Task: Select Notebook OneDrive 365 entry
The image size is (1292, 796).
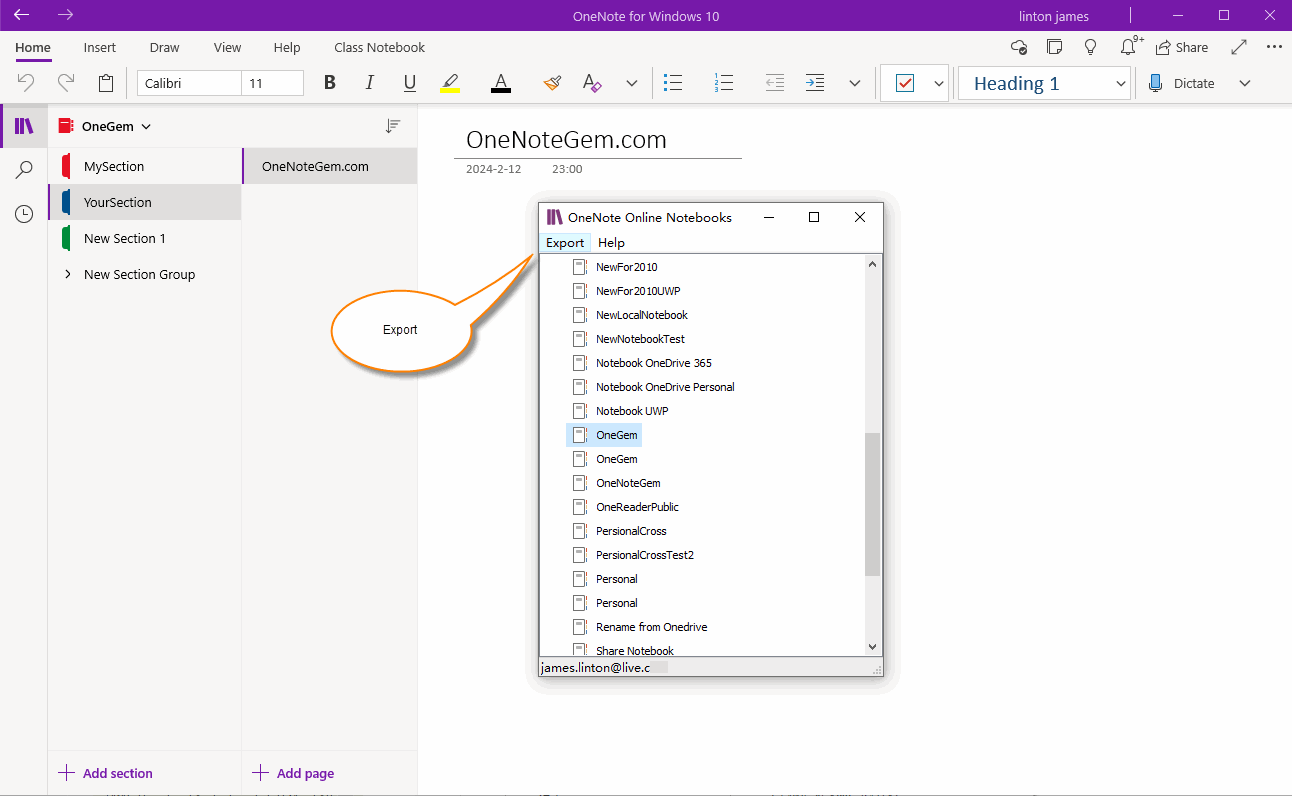Action: click(x=654, y=363)
